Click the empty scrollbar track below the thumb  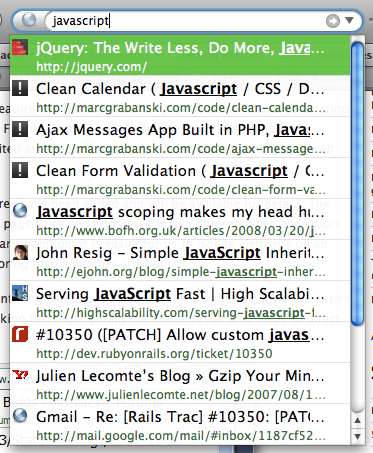(x=357, y=369)
